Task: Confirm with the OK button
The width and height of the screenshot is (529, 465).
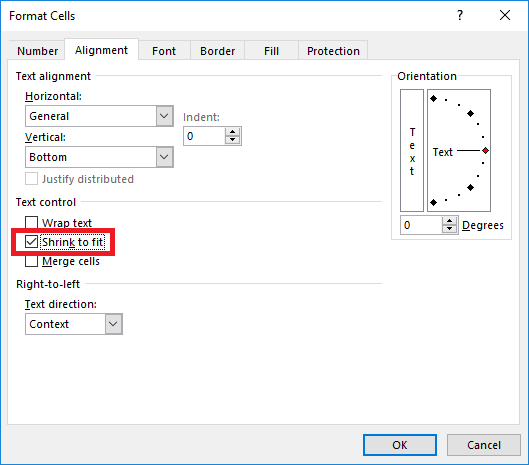Action: 400,445
